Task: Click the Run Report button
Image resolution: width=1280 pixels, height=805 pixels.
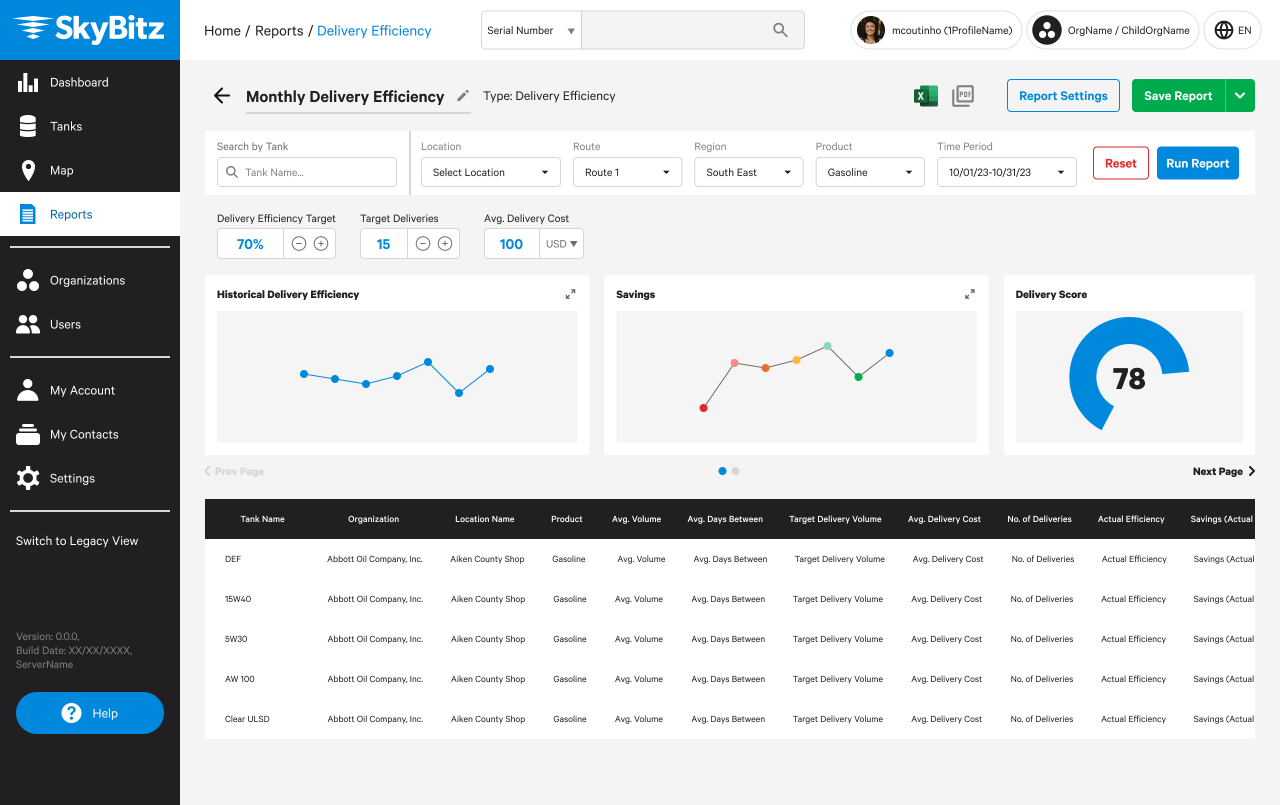Action: (x=1197, y=163)
